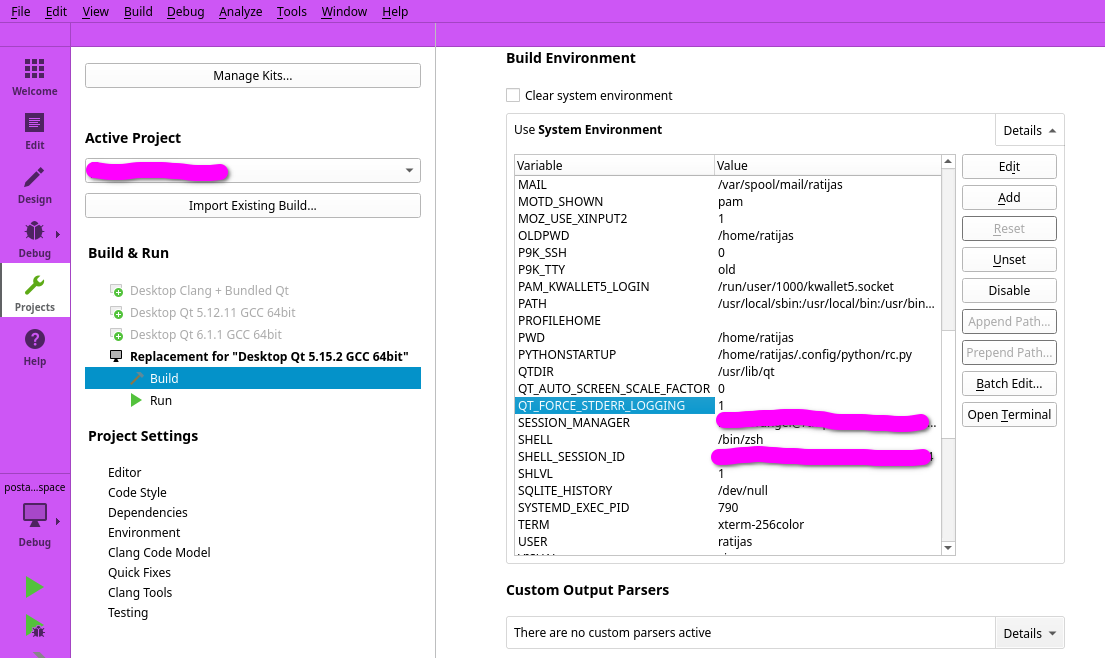The image size is (1105, 658).
Task: Click the Manage Kits button
Action: click(252, 76)
